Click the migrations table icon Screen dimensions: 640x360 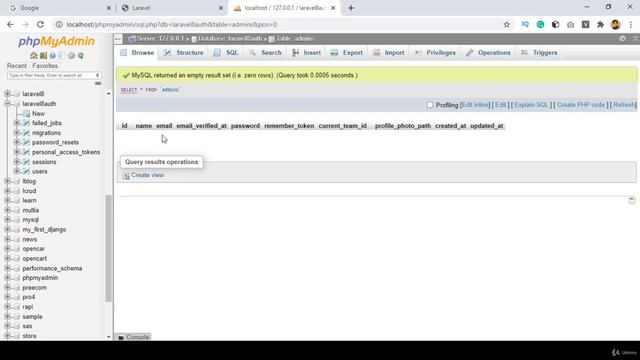[x=27, y=133]
